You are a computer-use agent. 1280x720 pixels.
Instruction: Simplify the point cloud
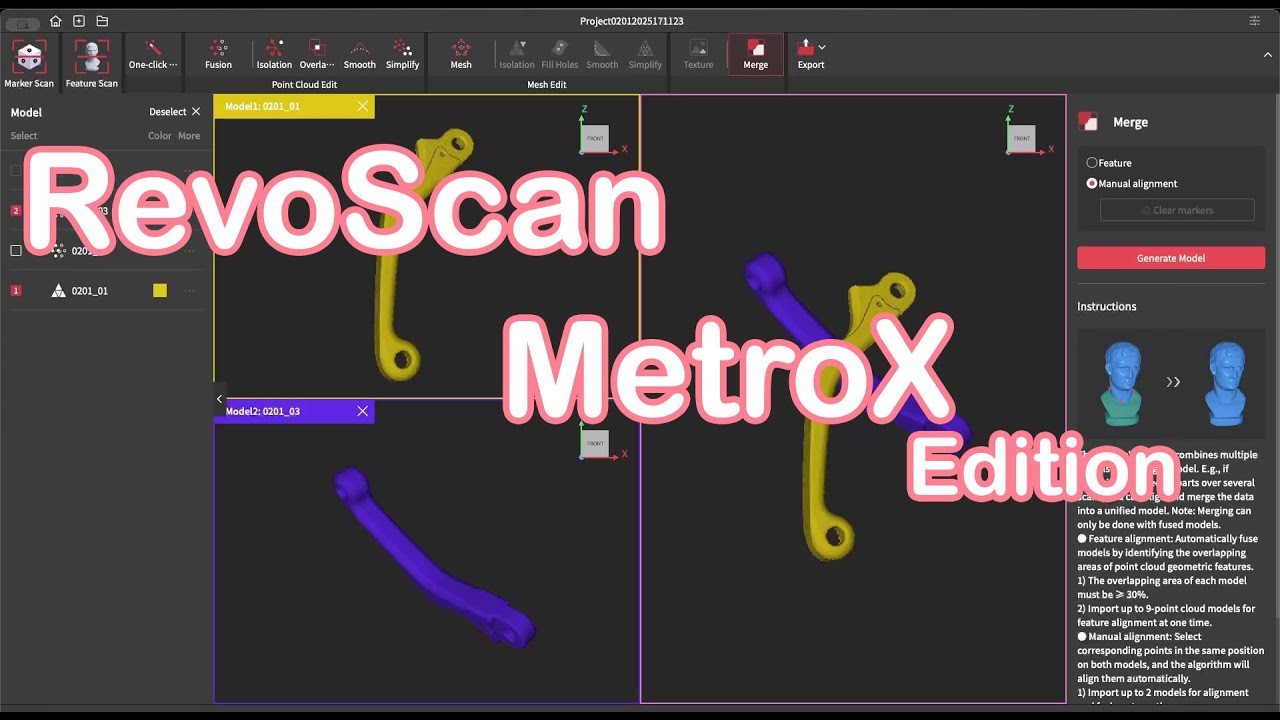point(402,55)
